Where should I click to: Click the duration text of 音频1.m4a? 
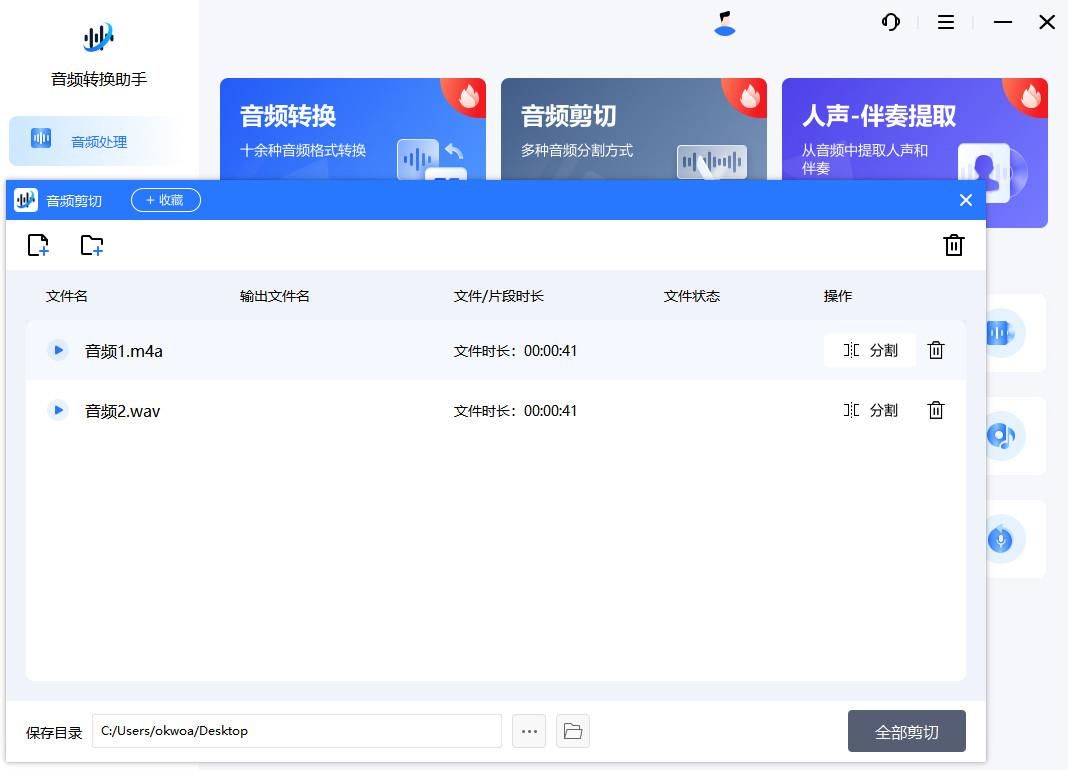[515, 351]
